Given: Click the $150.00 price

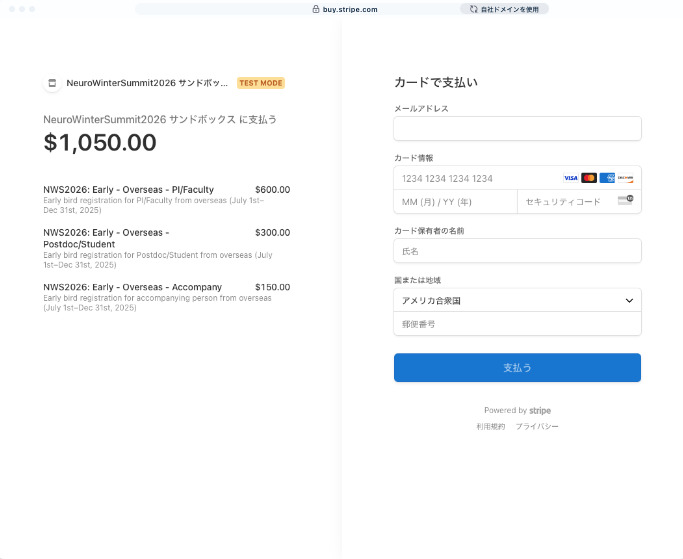Looking at the screenshot, I should (272, 287).
